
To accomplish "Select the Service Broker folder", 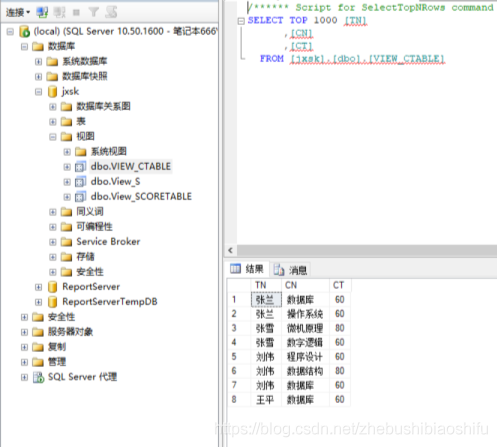I will pyautogui.click(x=108, y=241).
